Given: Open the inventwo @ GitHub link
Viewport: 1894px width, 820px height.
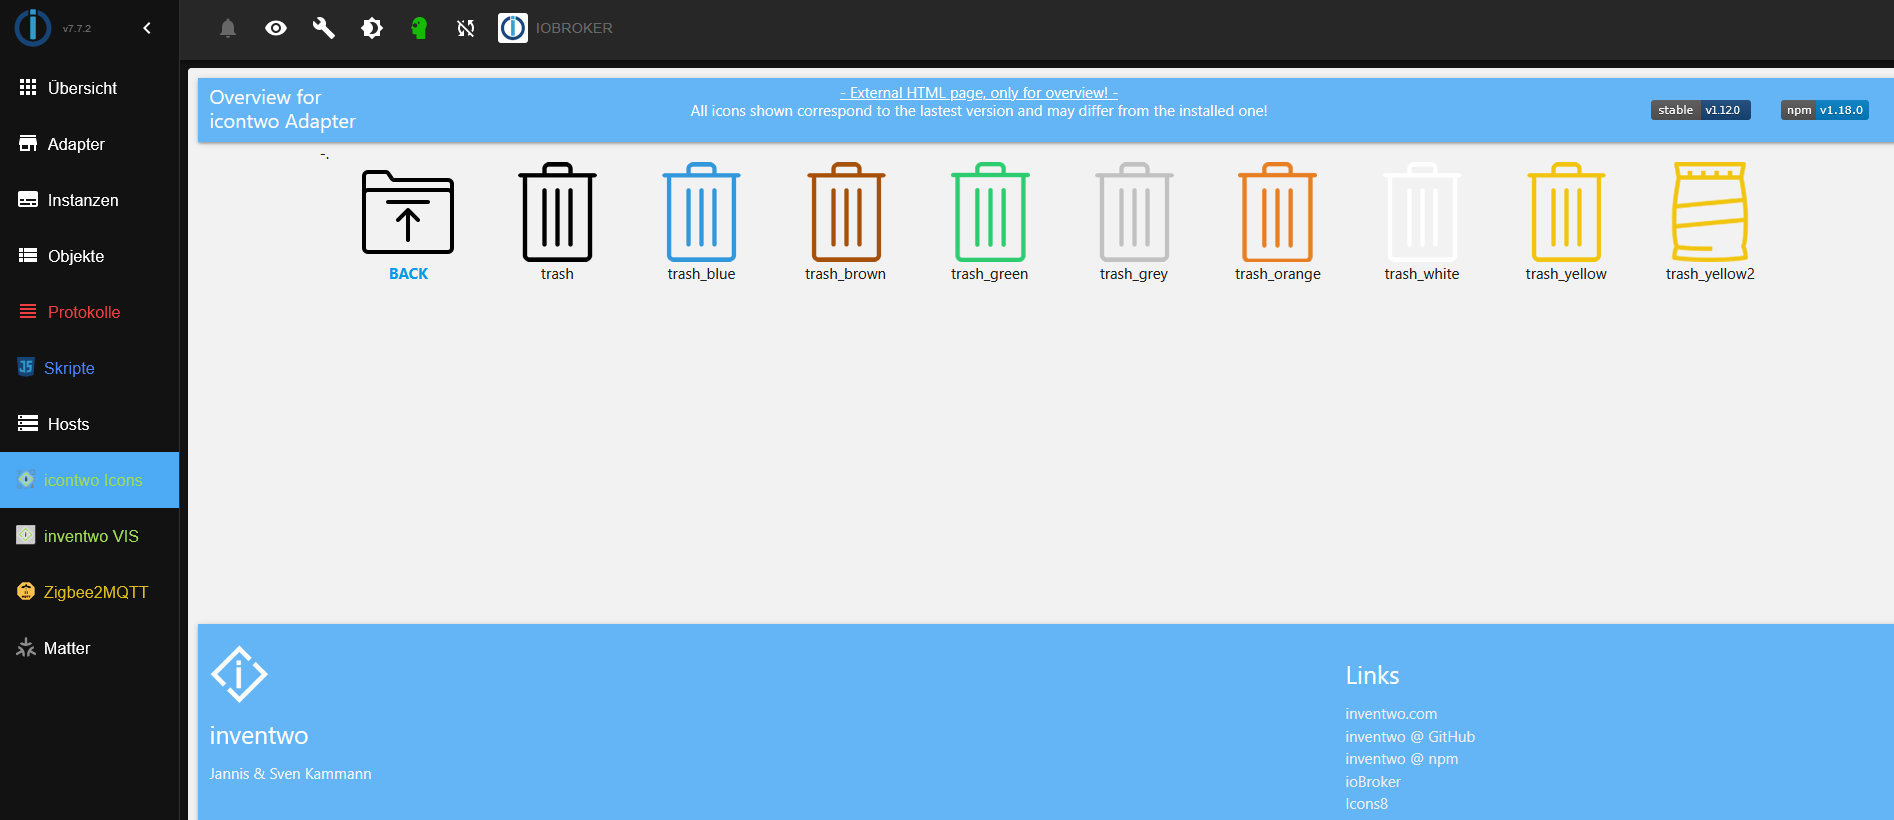Looking at the screenshot, I should click(x=1410, y=737).
